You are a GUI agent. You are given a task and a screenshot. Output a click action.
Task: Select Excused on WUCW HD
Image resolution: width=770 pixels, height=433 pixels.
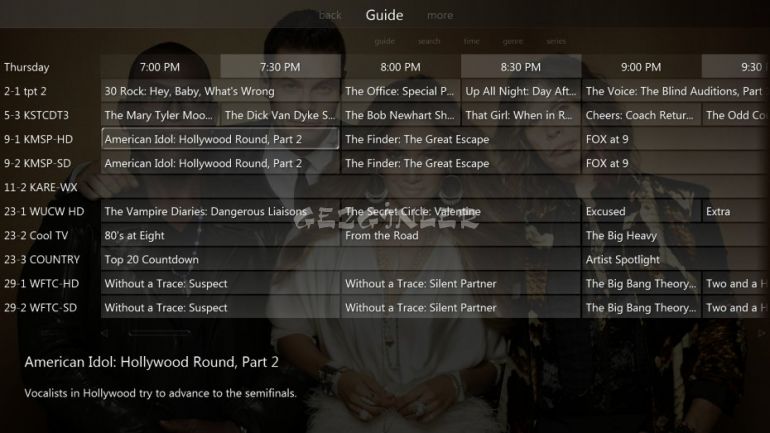(641, 212)
